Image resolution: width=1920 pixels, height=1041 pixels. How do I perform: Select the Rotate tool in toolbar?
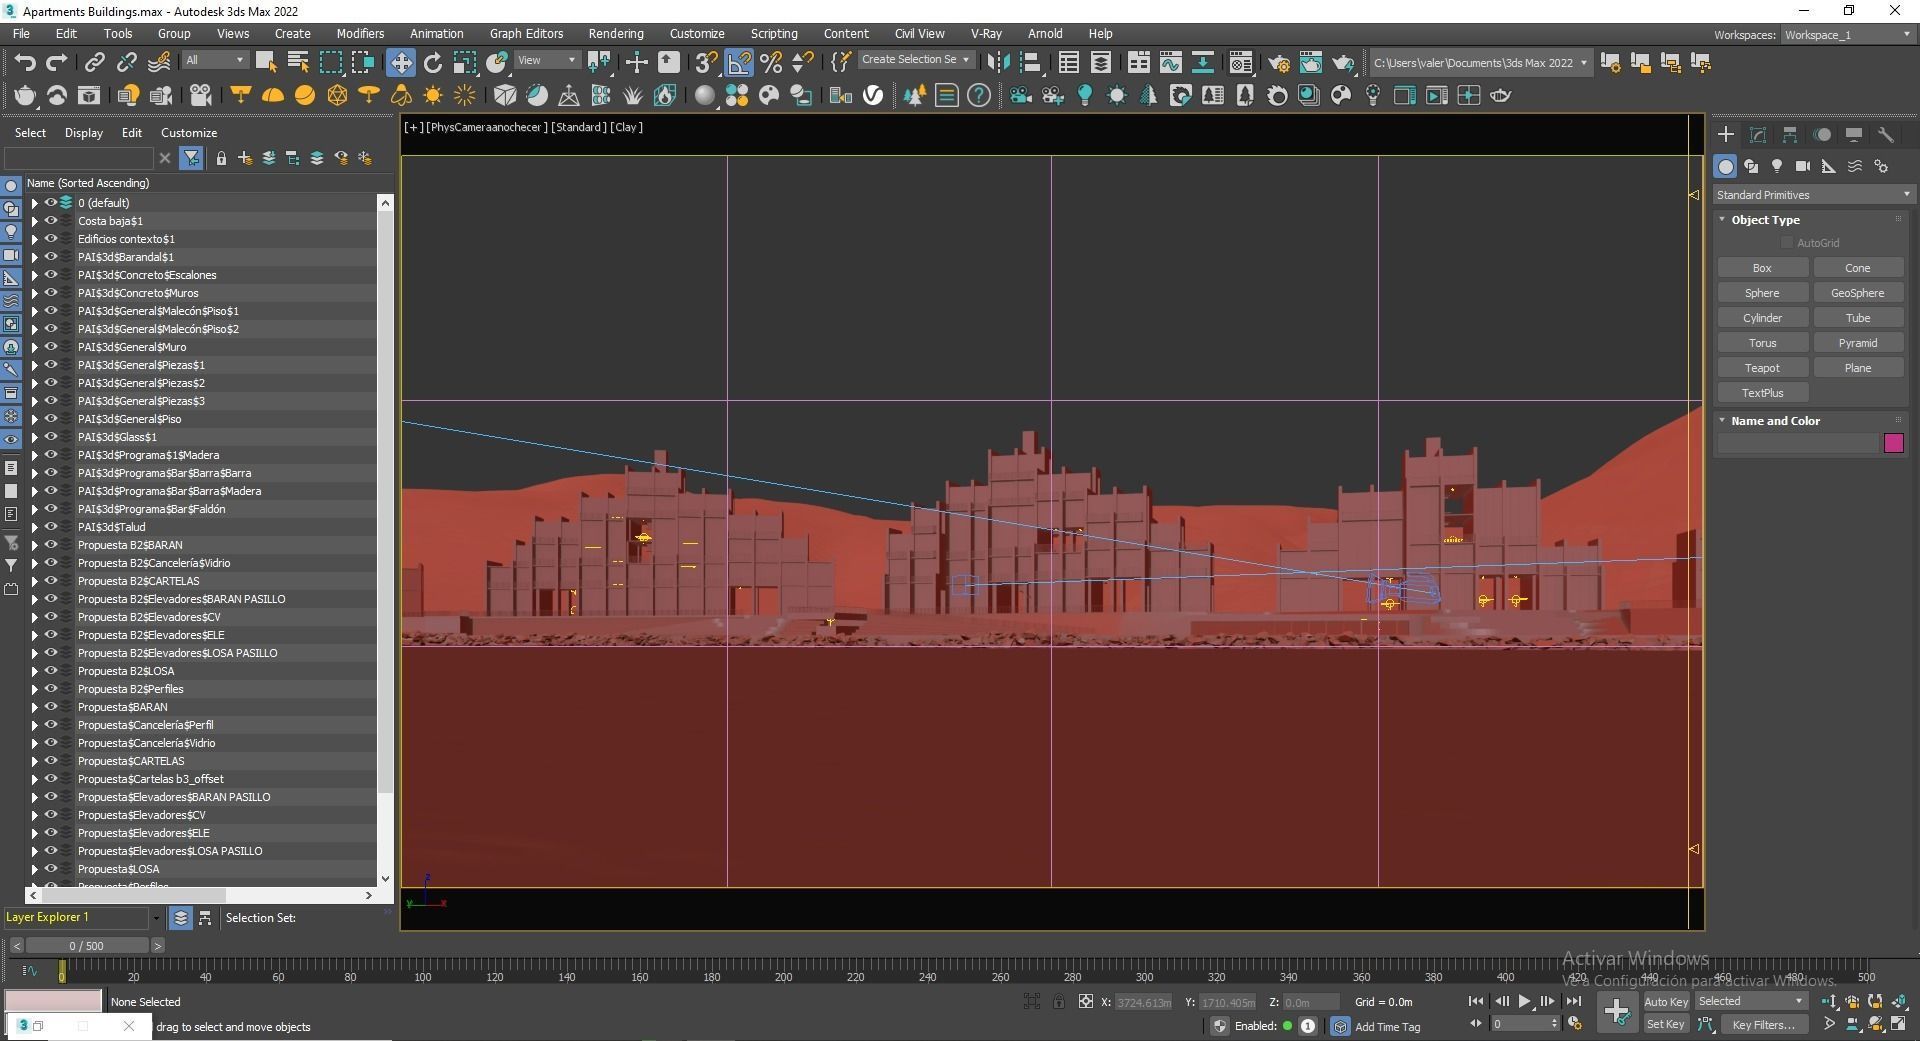click(x=433, y=63)
